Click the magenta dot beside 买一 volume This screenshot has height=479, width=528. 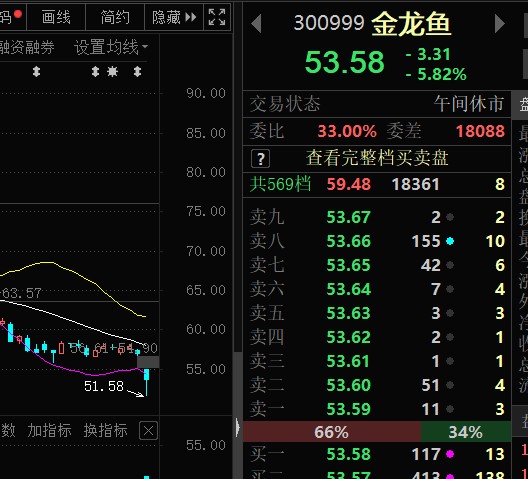(450, 454)
